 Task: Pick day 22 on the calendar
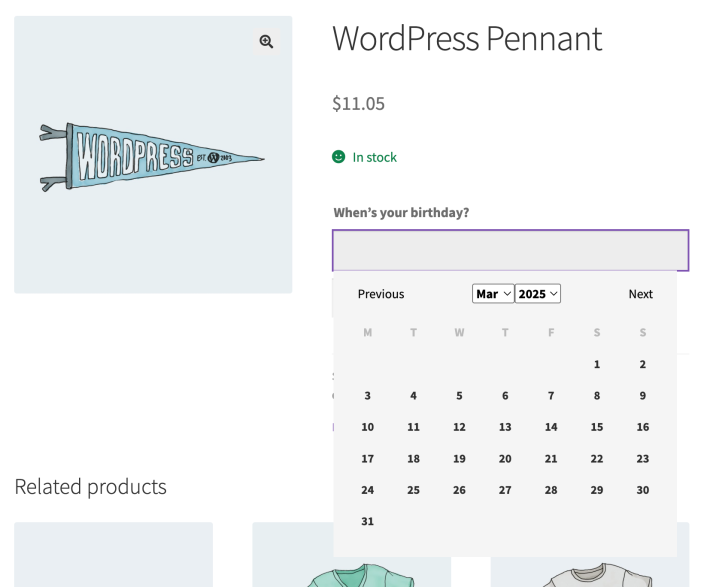tap(597, 459)
